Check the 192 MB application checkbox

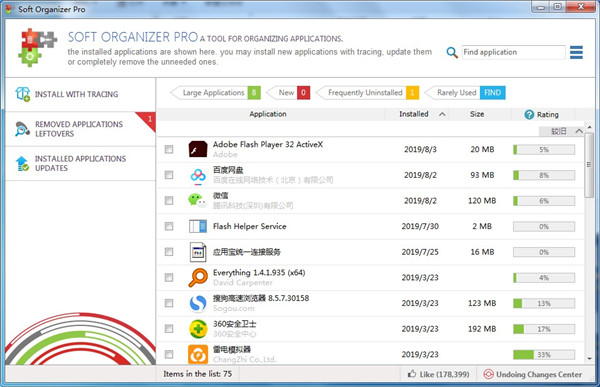click(169, 329)
